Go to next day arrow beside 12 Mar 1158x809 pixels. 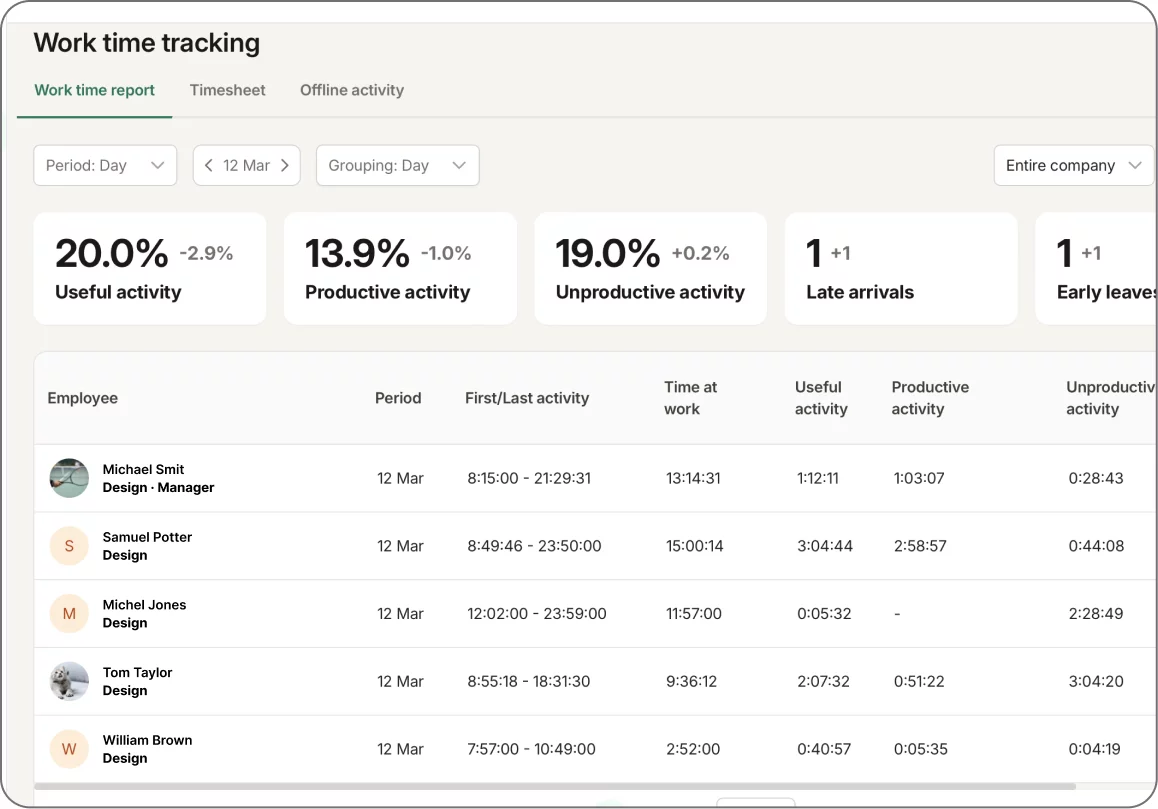pyautogui.click(x=285, y=165)
